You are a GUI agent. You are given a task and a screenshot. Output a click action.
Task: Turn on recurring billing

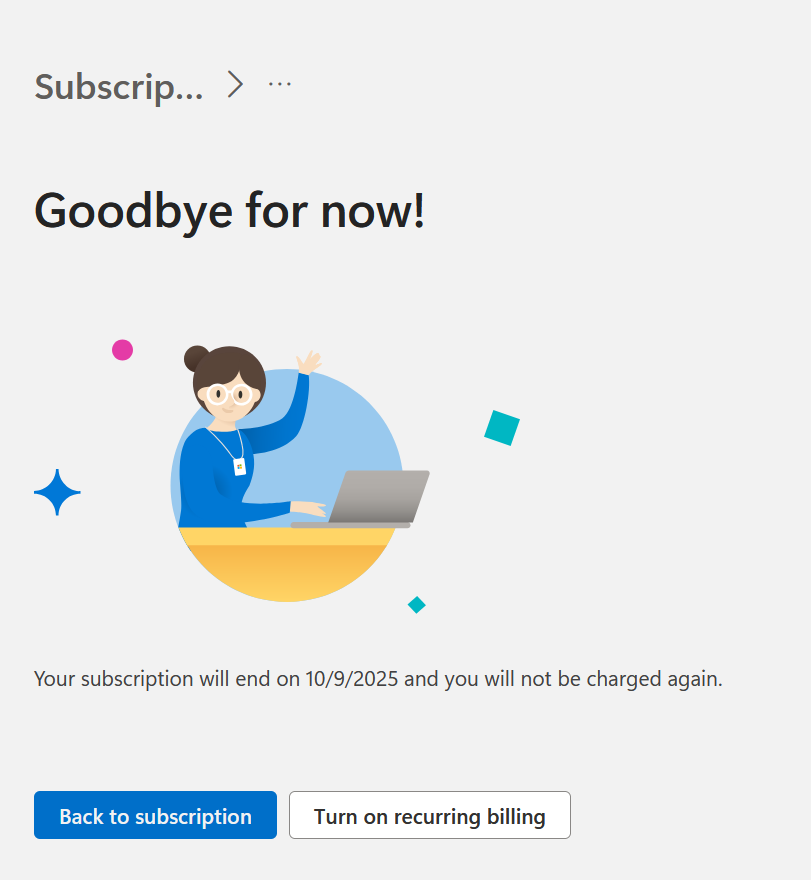tap(429, 816)
